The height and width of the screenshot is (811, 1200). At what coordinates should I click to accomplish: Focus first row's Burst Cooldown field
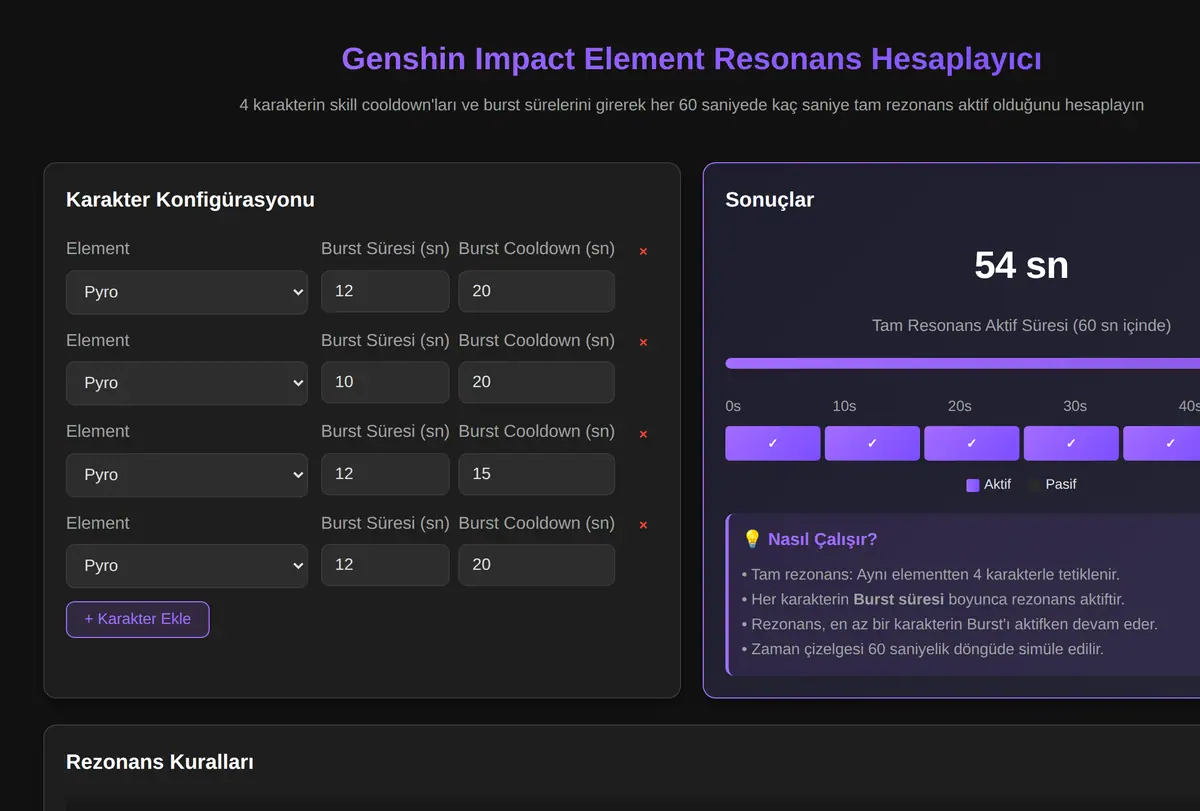537,291
